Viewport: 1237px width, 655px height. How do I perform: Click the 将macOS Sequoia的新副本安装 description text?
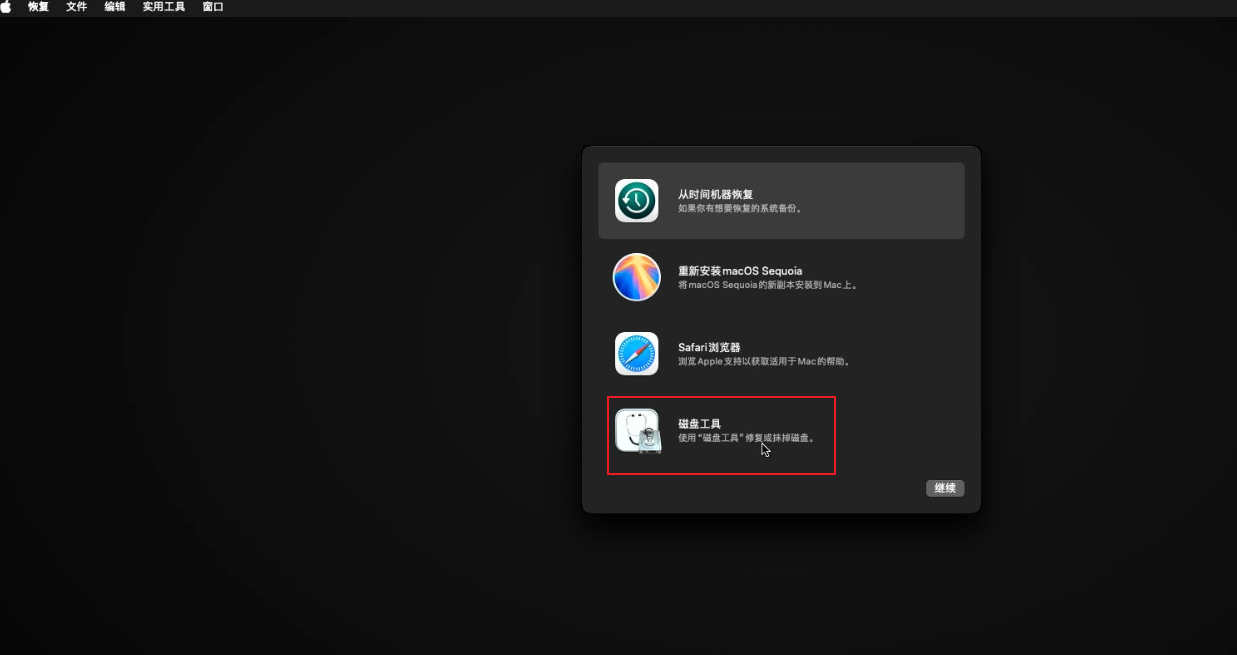(768, 285)
